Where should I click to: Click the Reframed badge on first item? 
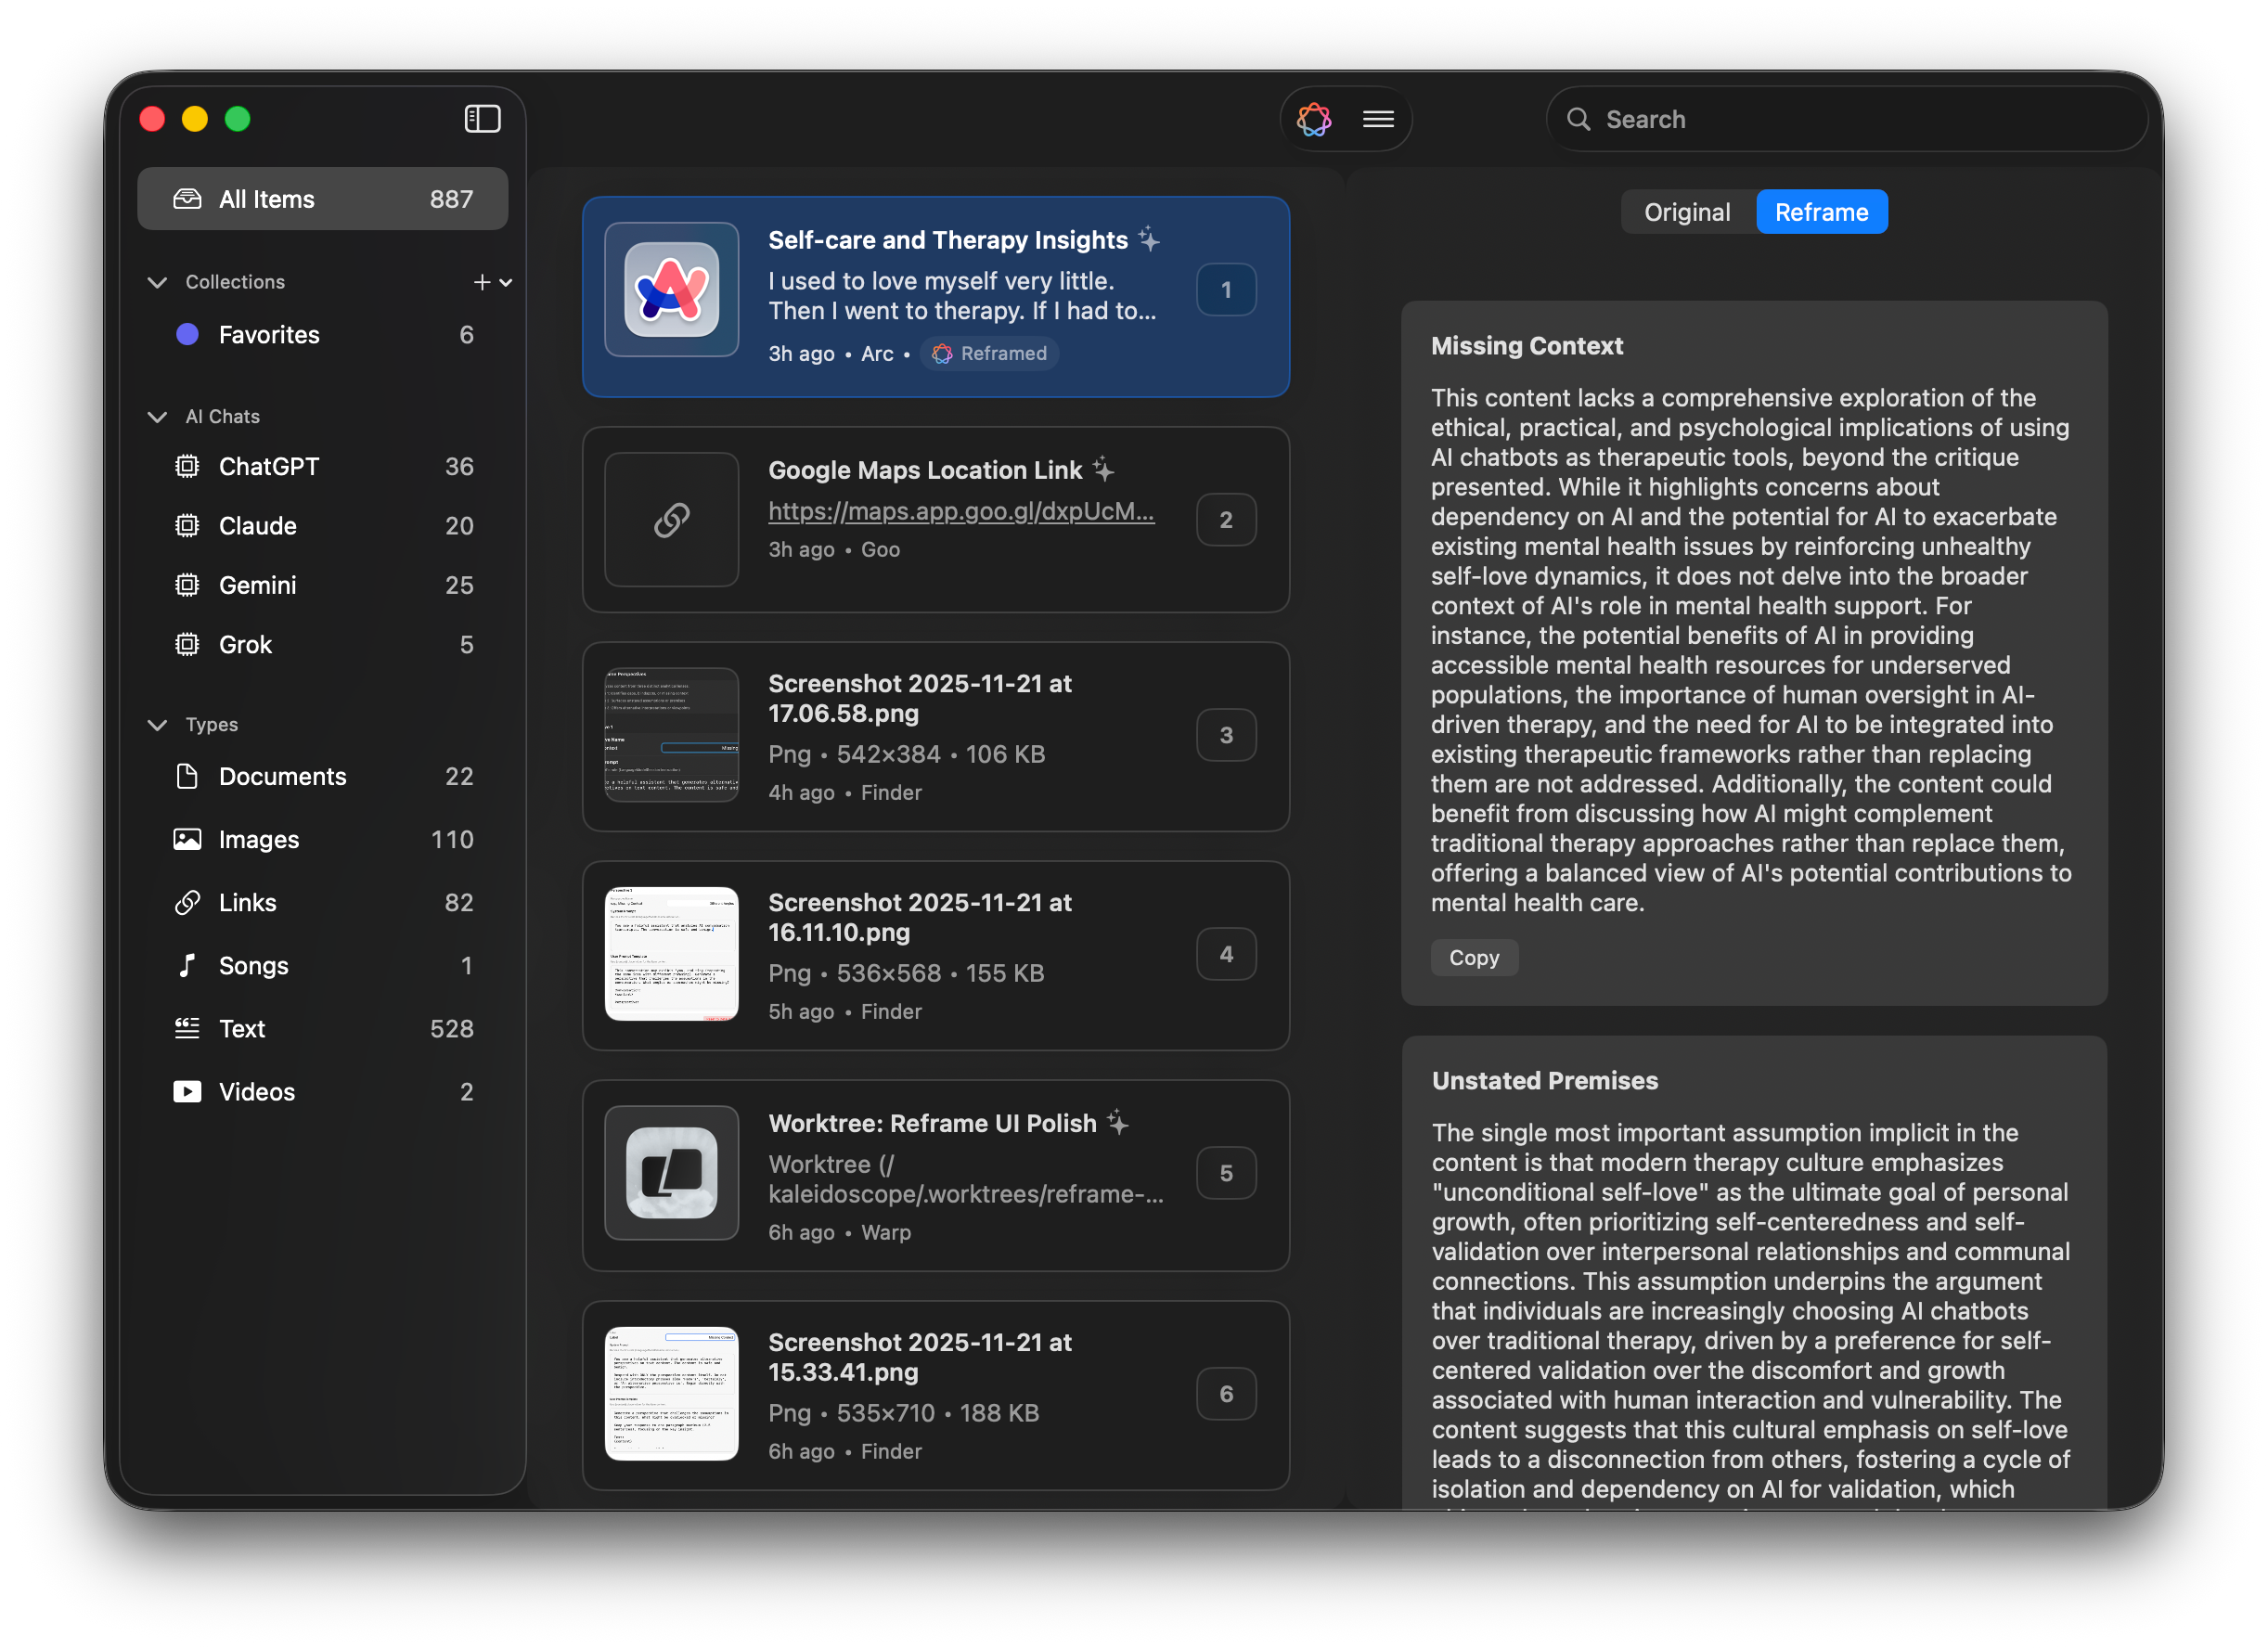[x=989, y=353]
